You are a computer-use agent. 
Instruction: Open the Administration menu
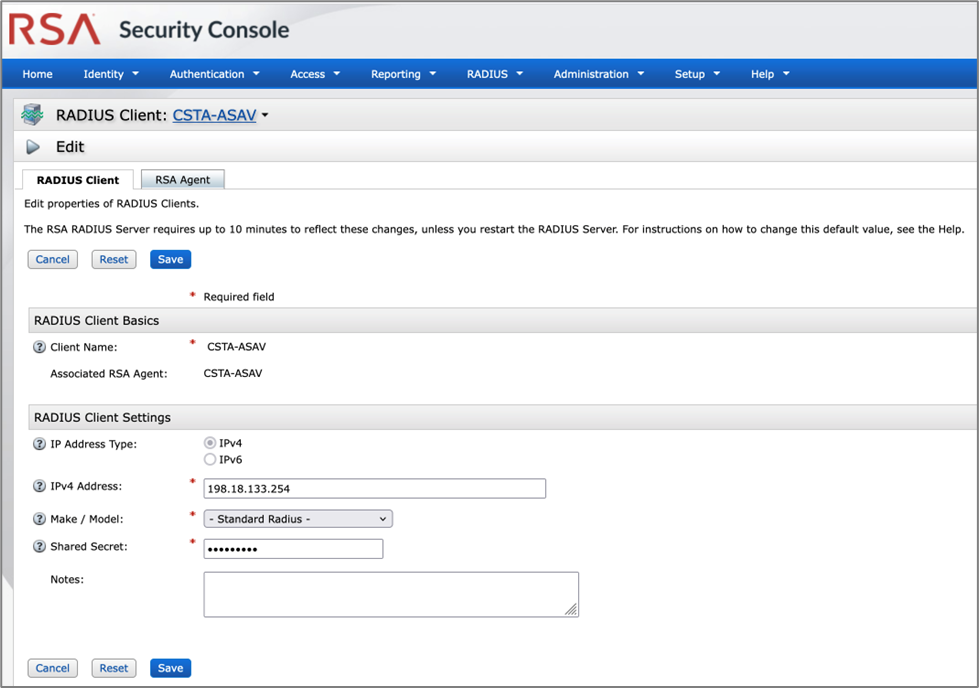click(x=598, y=74)
